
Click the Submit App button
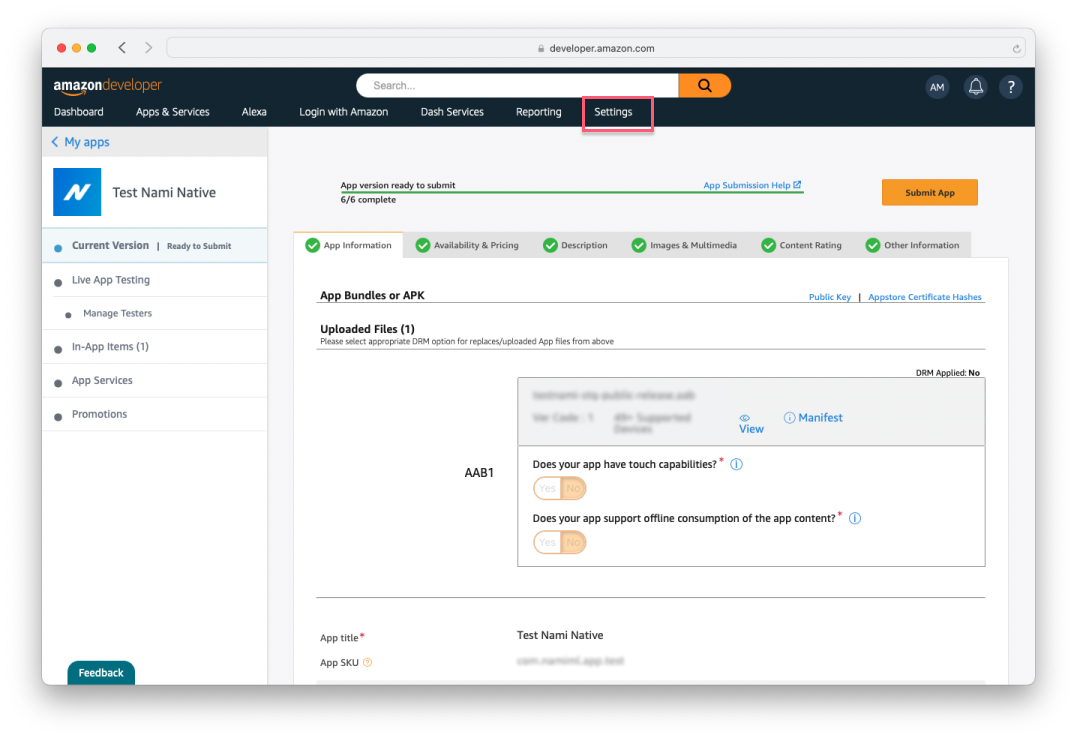pyautogui.click(x=930, y=192)
